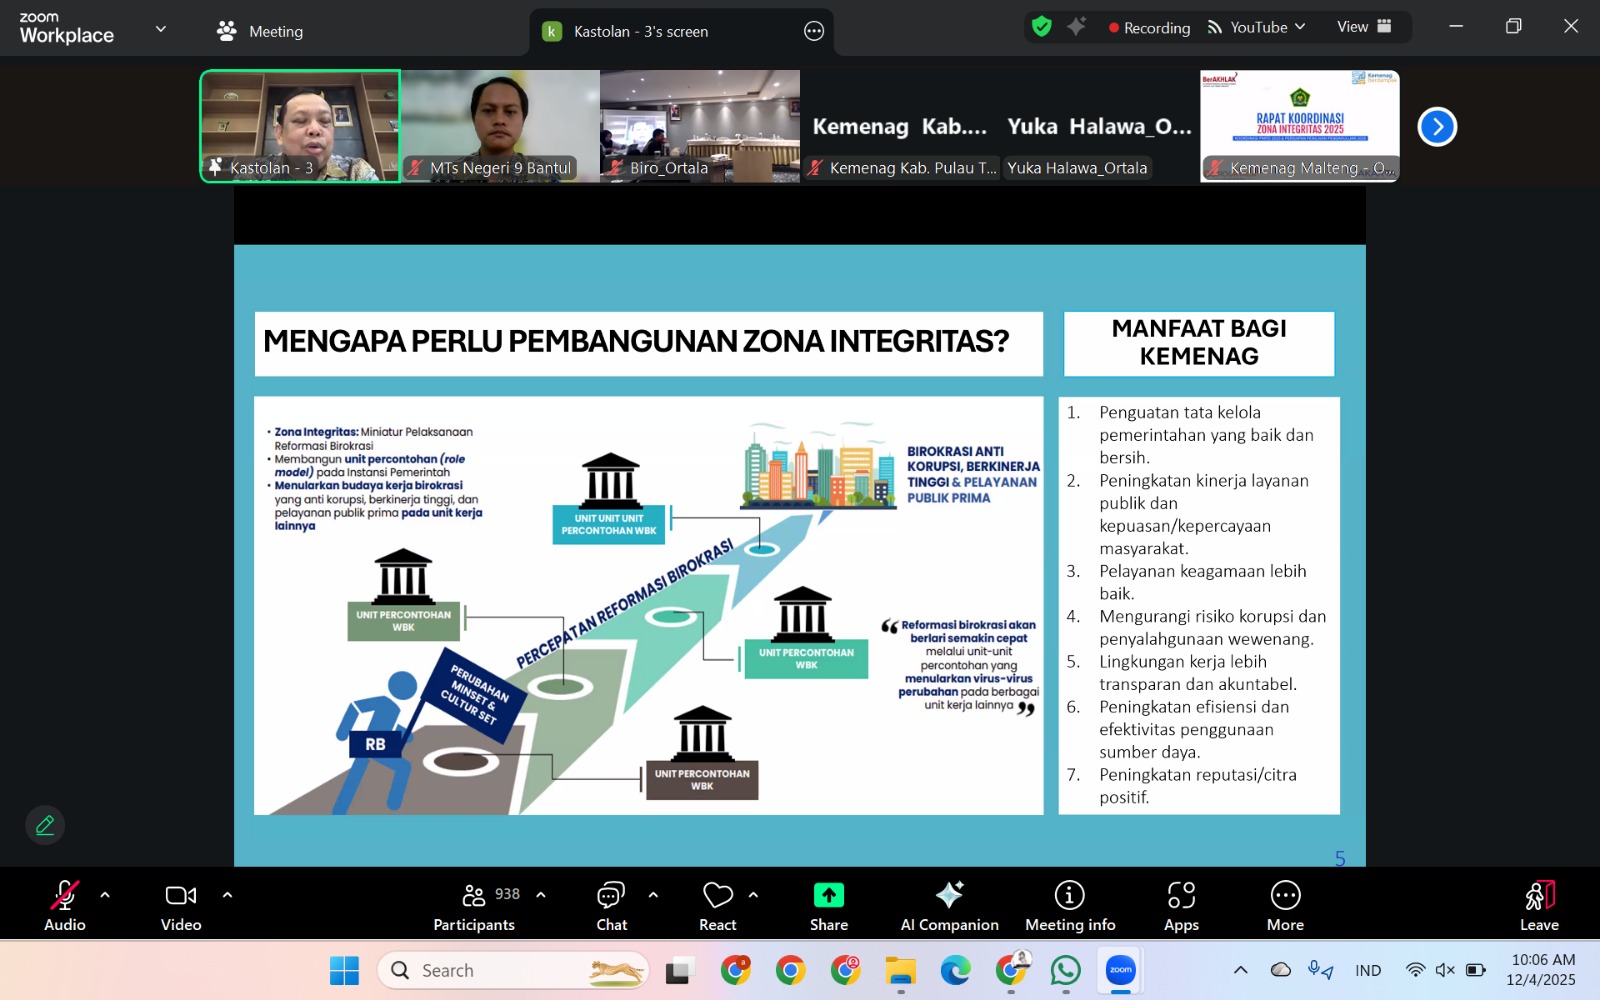The height and width of the screenshot is (1000, 1600).
Task: Open Audio options with the chevron
Action: [105, 893]
